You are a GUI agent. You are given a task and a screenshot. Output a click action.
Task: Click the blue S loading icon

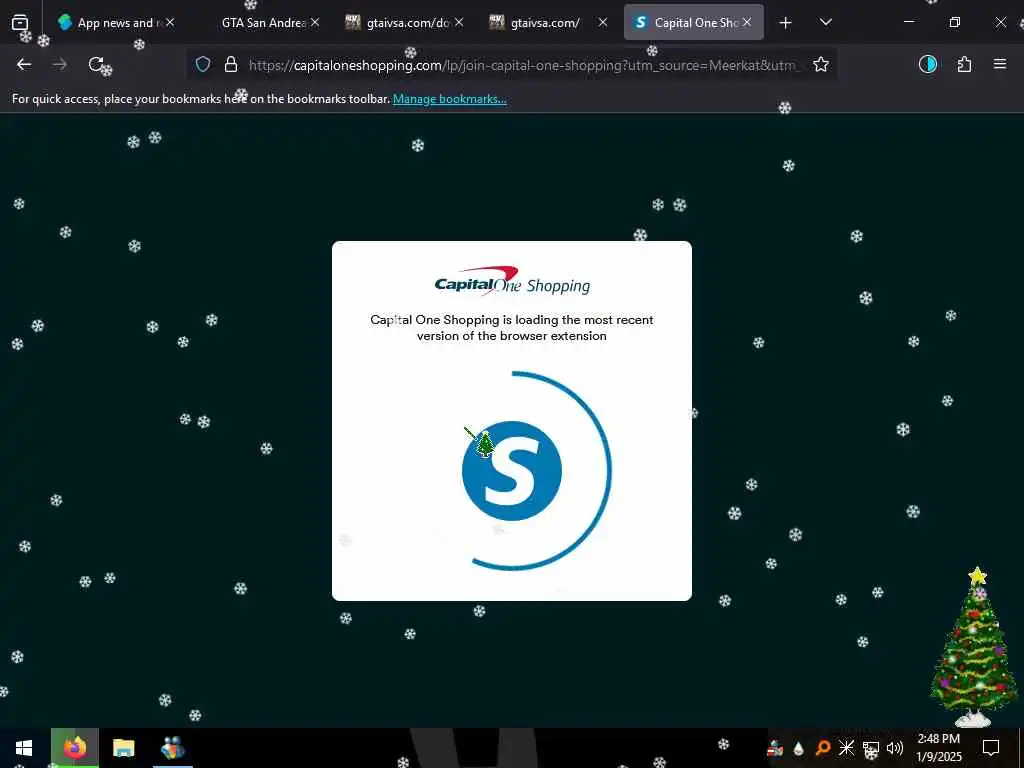512,471
